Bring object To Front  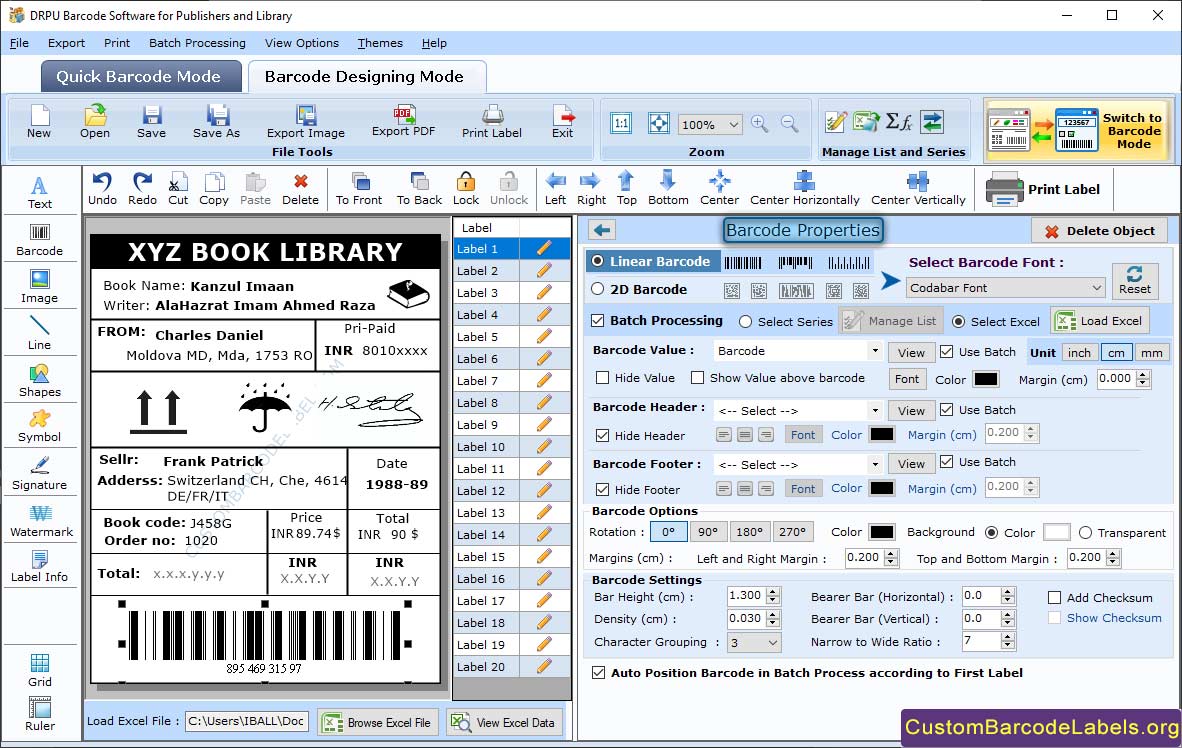[359, 189]
